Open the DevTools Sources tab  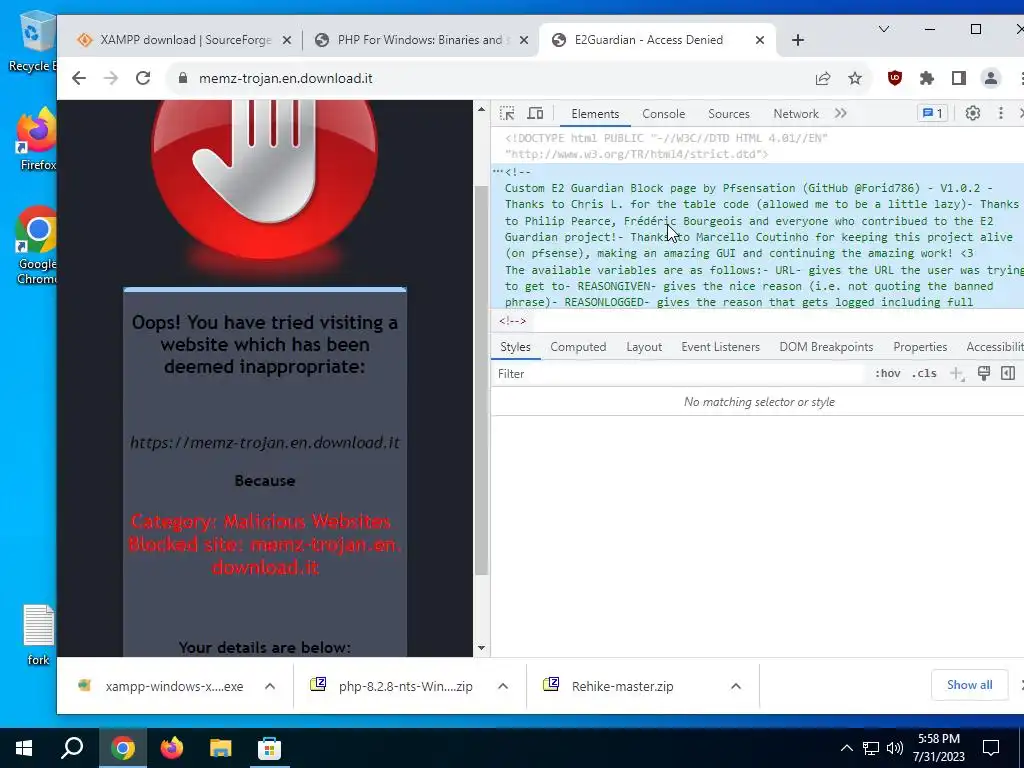[729, 114]
